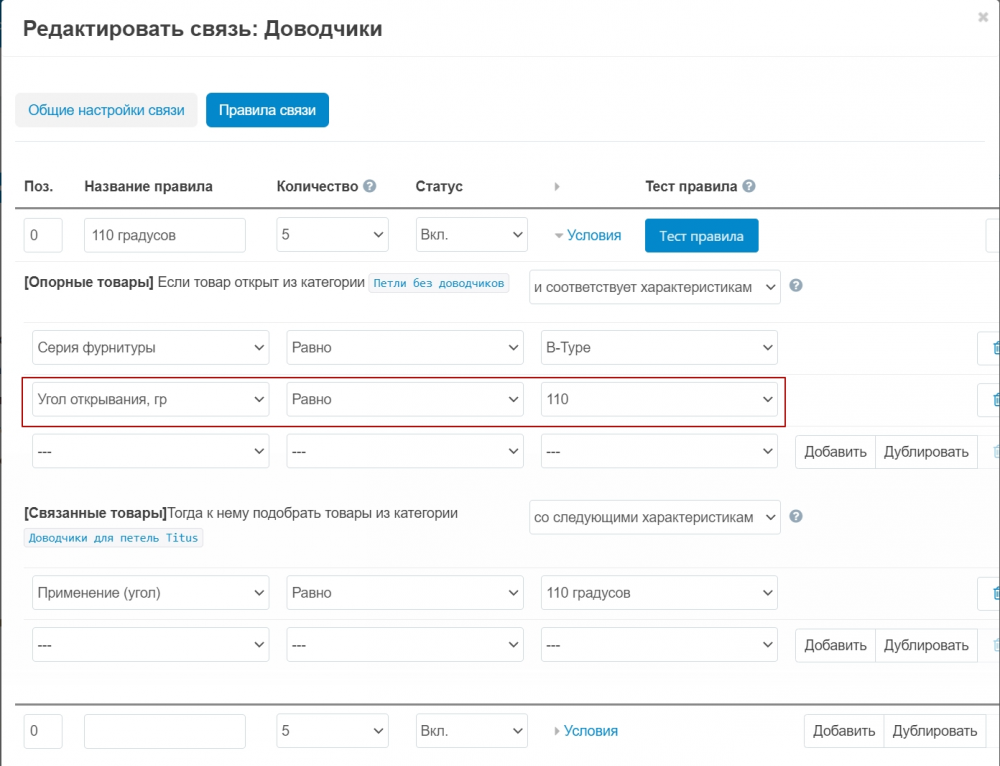Open the B-Type value dropdown

point(659,348)
